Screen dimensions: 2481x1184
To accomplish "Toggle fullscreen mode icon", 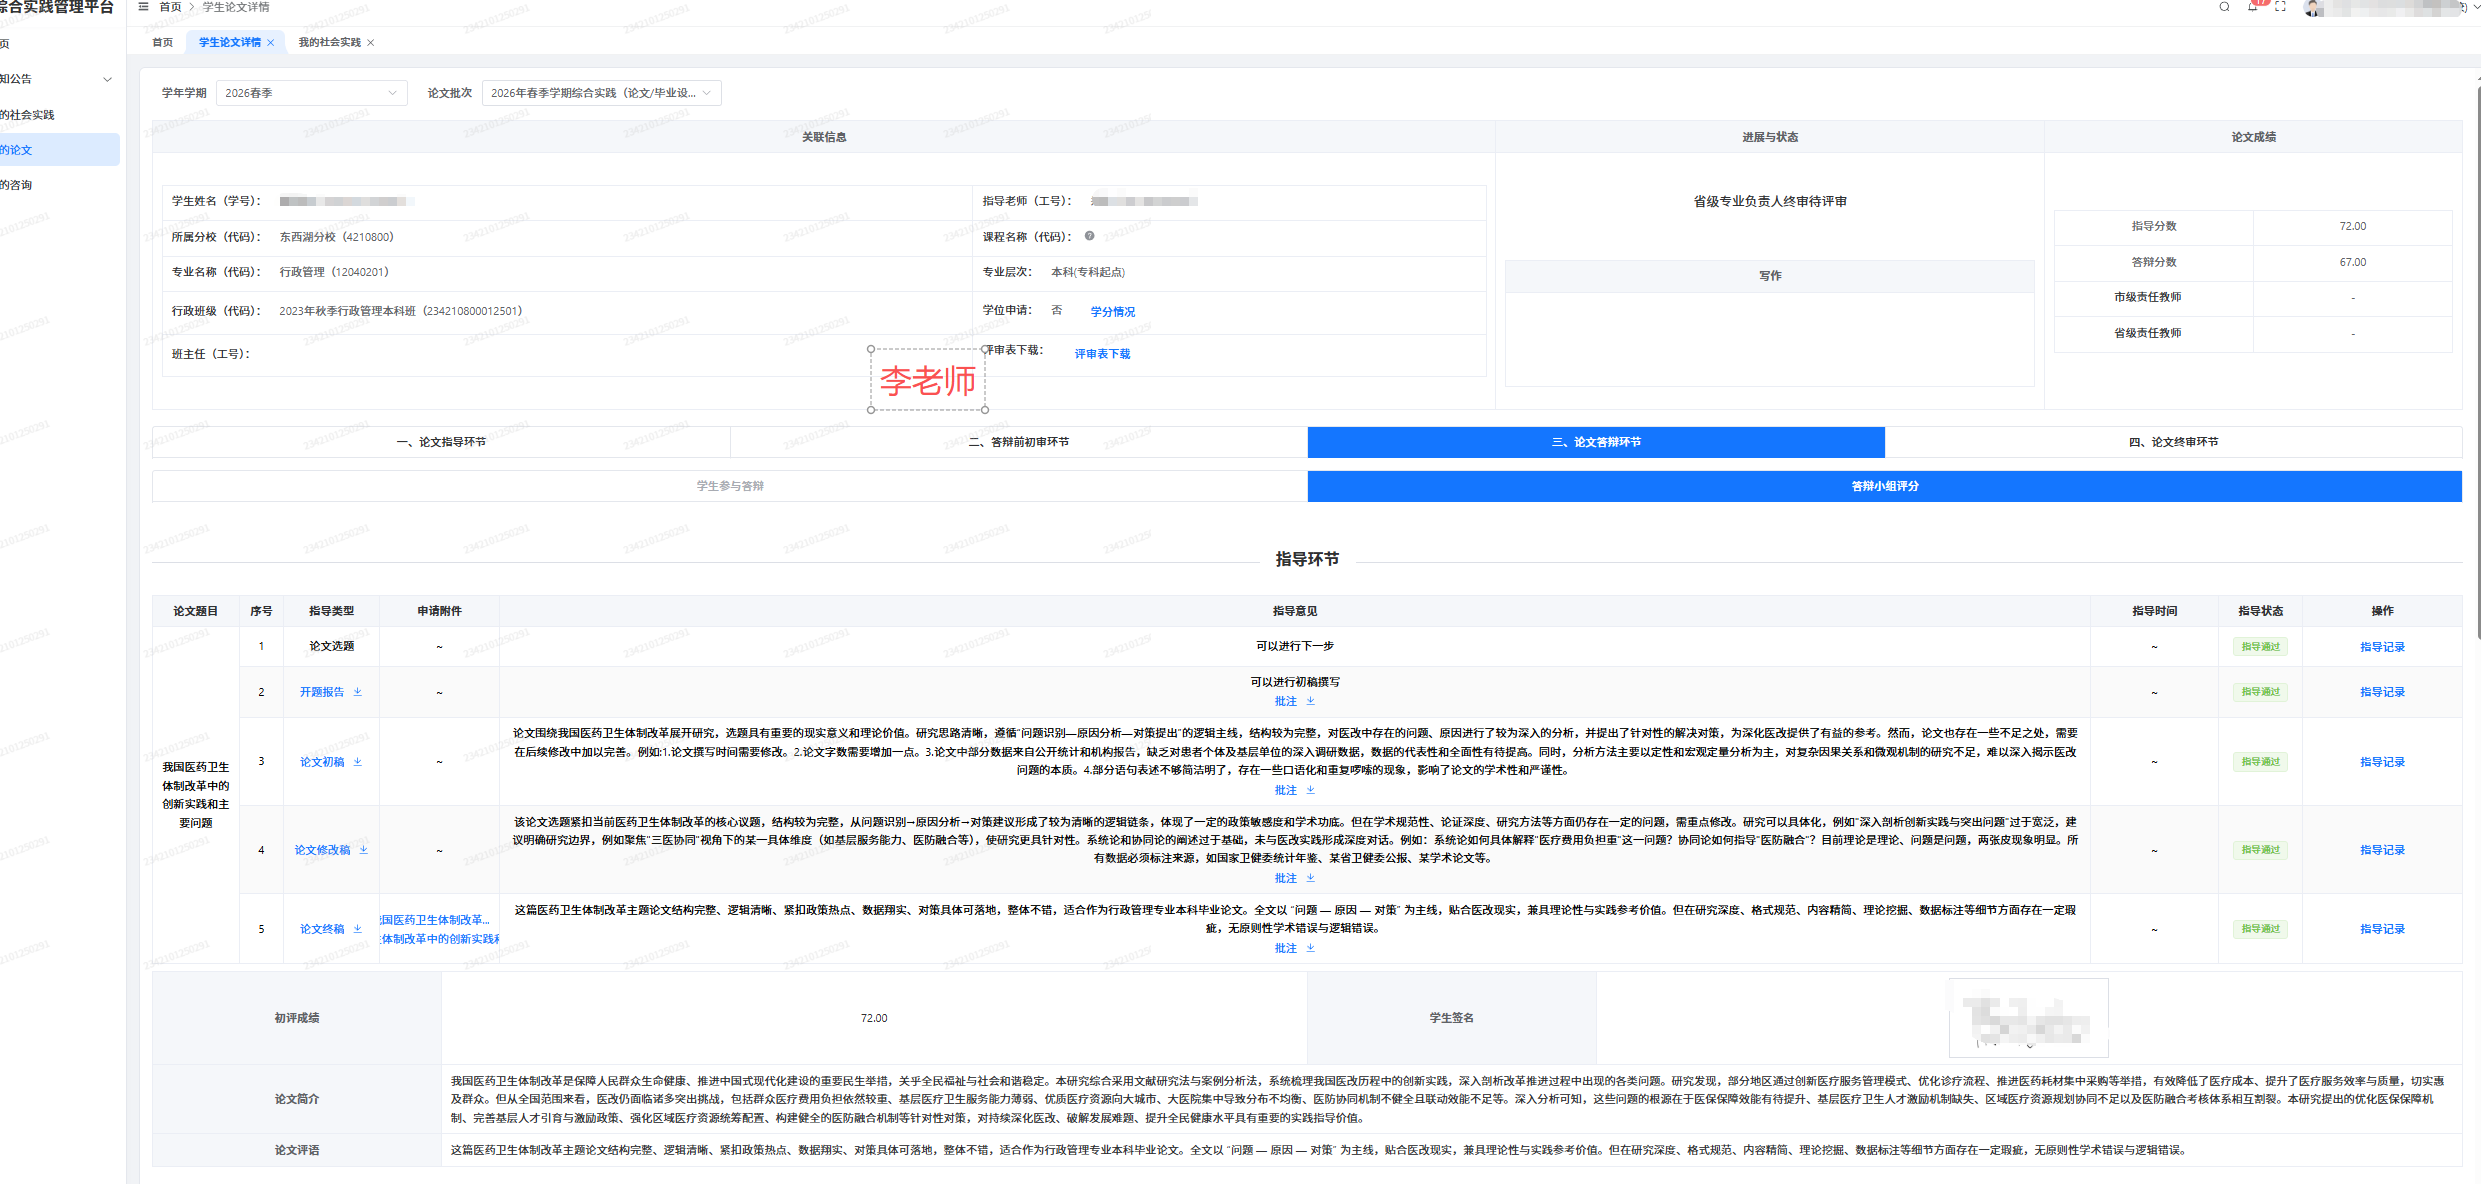I will (2280, 7).
